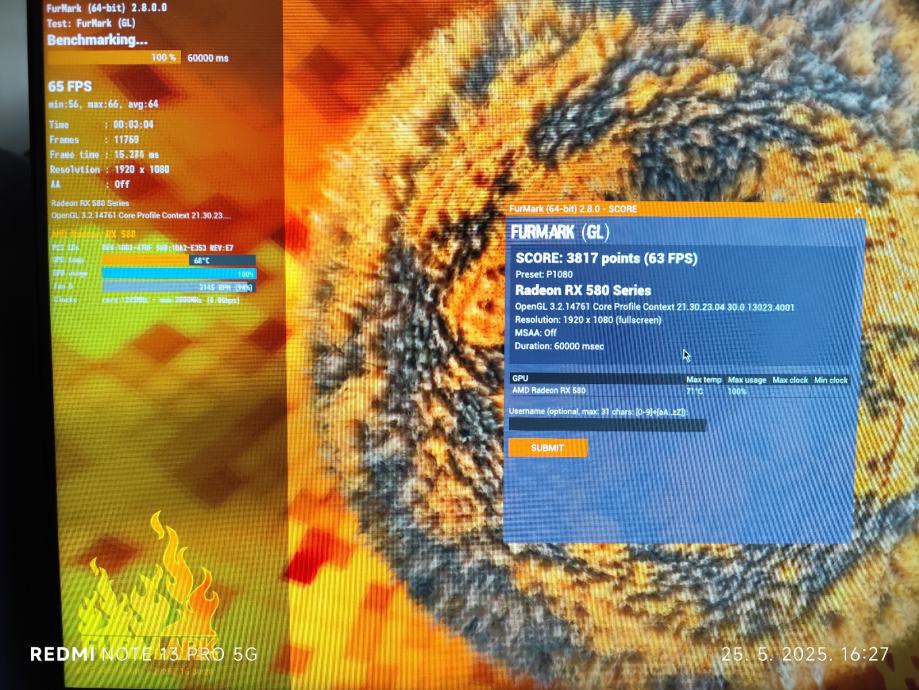The height and width of the screenshot is (690, 919).
Task: Click the '71°C' max temp value
Action: (695, 391)
